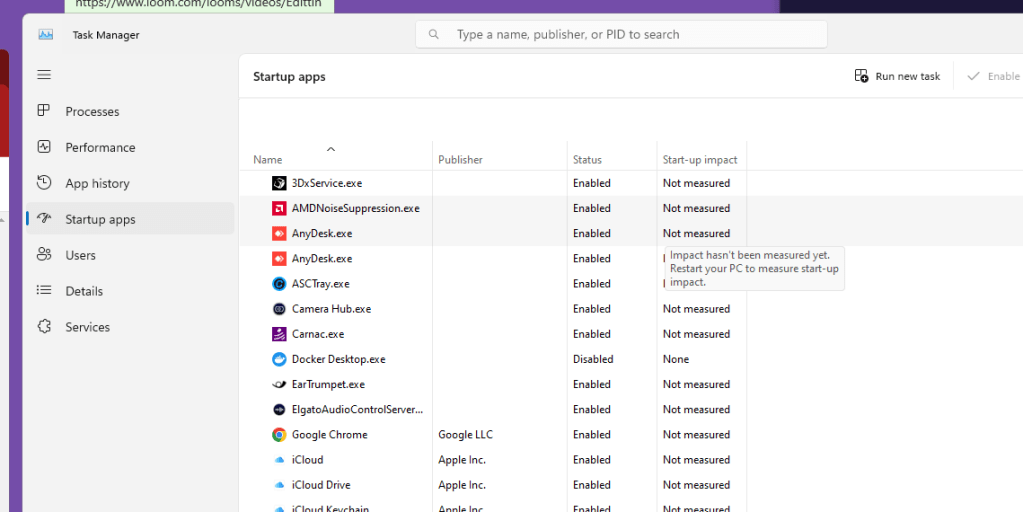Click the AMDNoiseSuppression.exe red icon
This screenshot has width=1023, height=512.
click(x=279, y=209)
